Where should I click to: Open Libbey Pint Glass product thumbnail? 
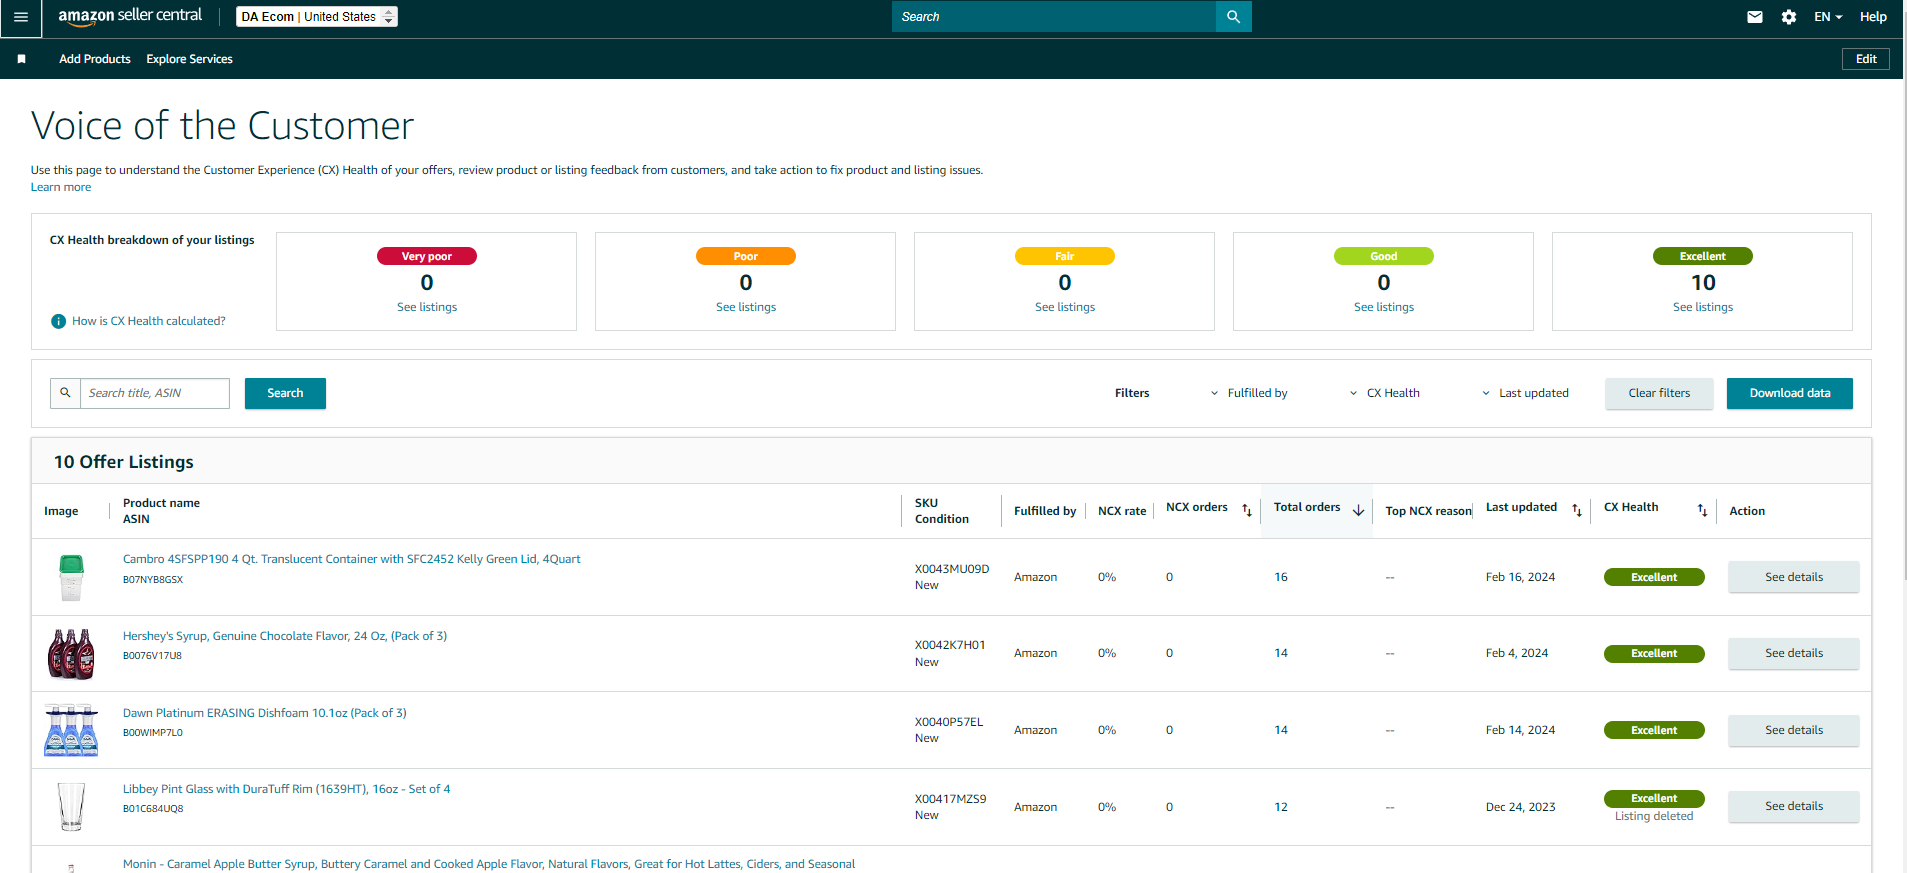(71, 807)
